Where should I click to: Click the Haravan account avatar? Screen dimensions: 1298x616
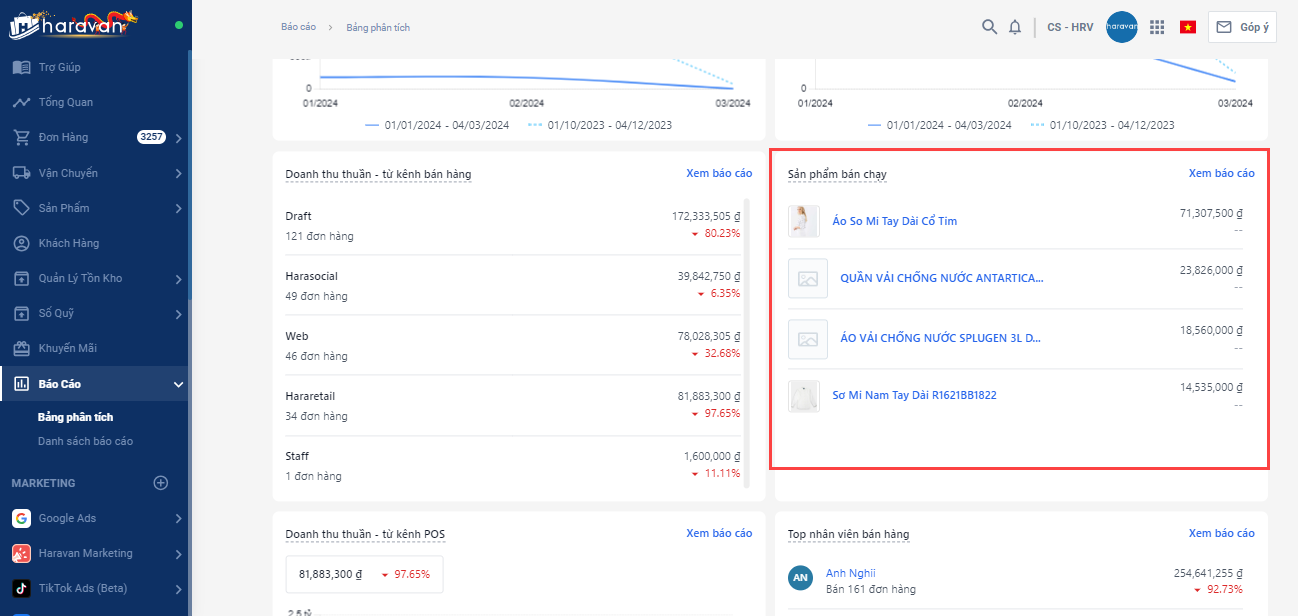point(1121,27)
